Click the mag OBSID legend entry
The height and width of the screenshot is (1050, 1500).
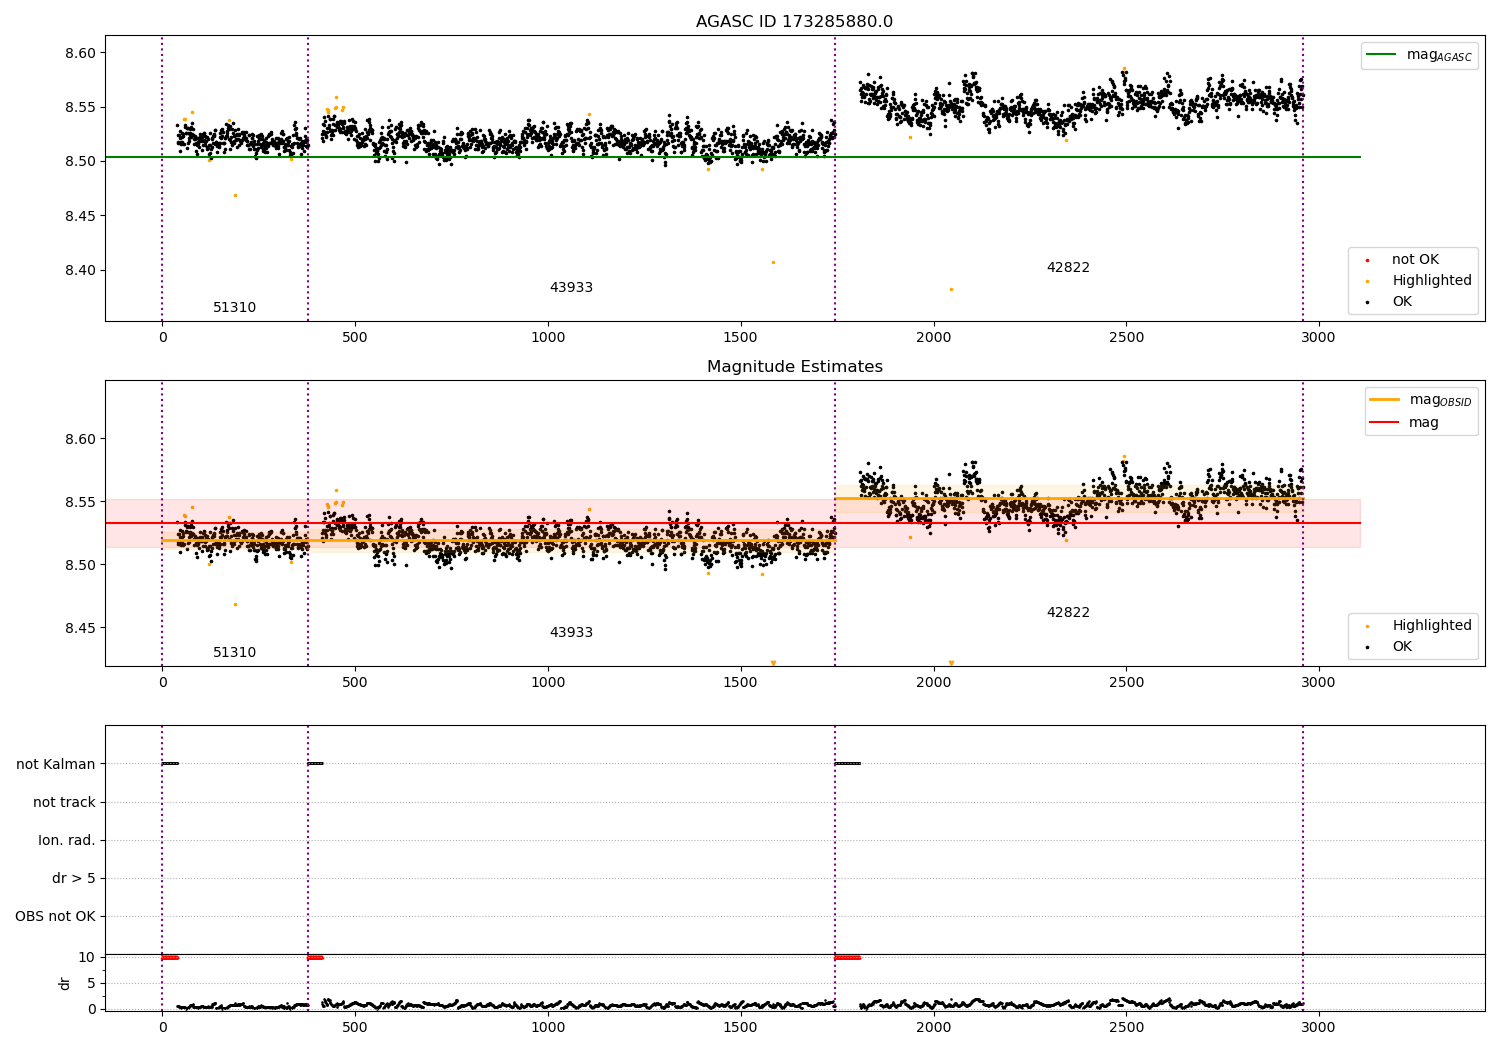(x=1421, y=400)
